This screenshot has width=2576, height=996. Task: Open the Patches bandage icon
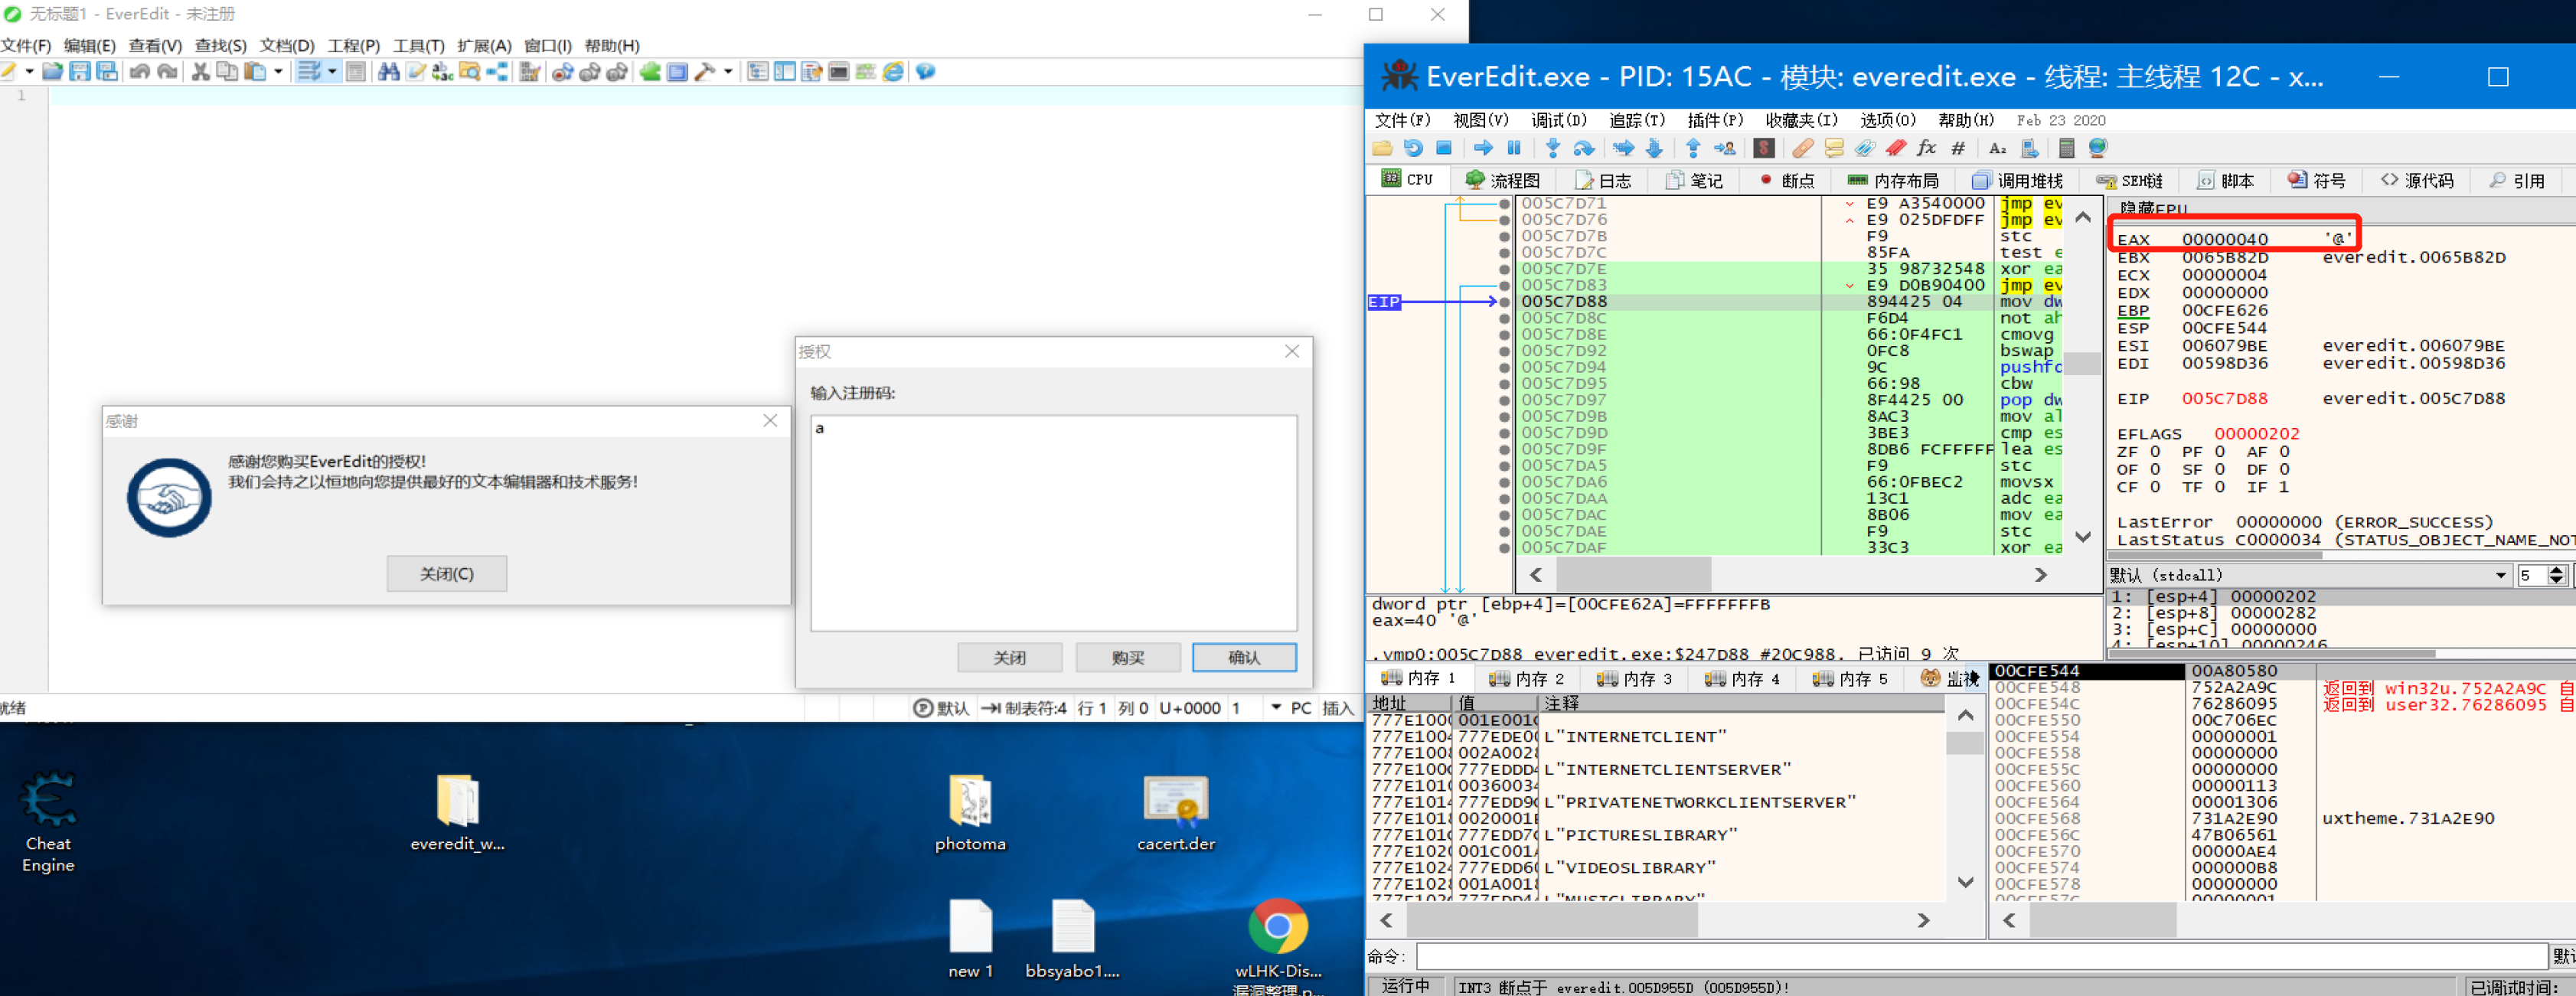click(1802, 148)
